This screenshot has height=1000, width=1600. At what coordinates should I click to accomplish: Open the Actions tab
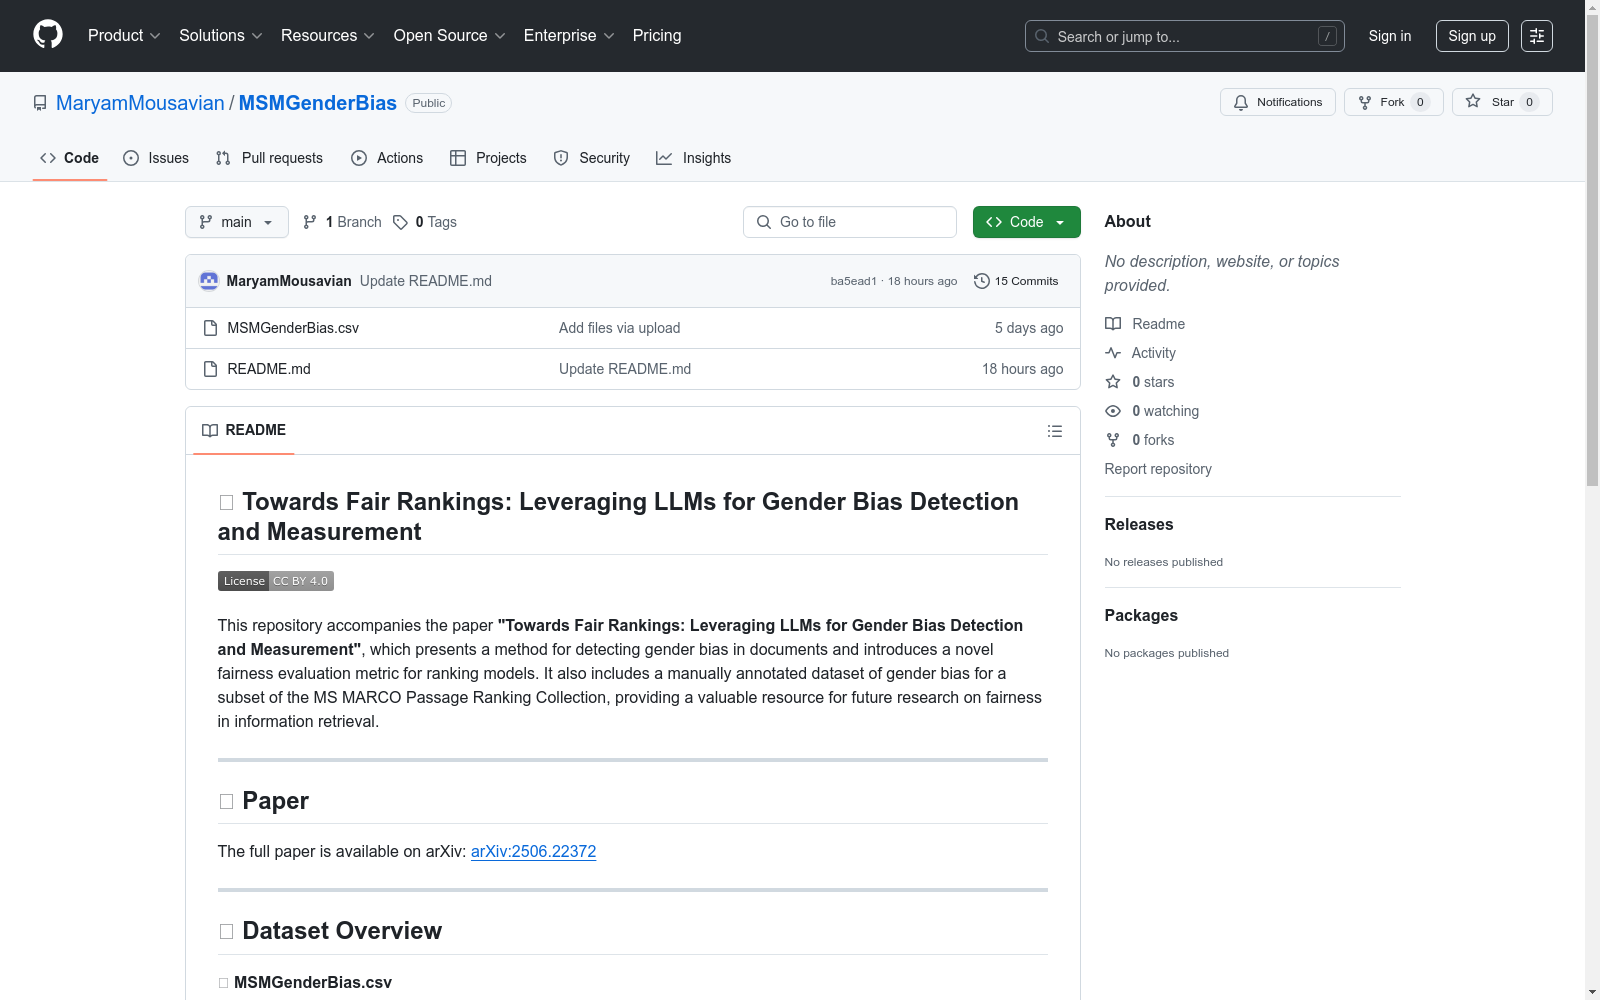pyautogui.click(x=387, y=158)
